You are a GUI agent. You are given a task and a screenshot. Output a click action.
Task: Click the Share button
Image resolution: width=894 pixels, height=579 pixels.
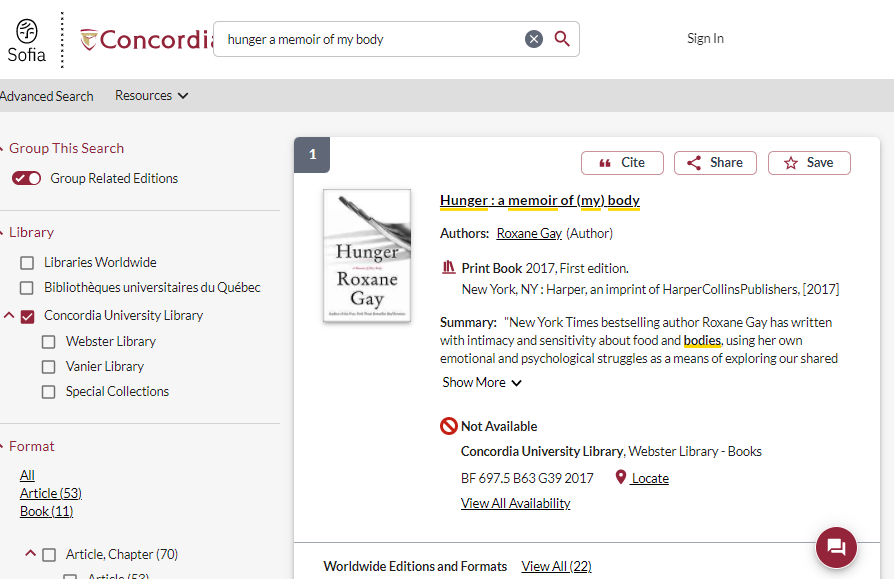pyautogui.click(x=715, y=163)
